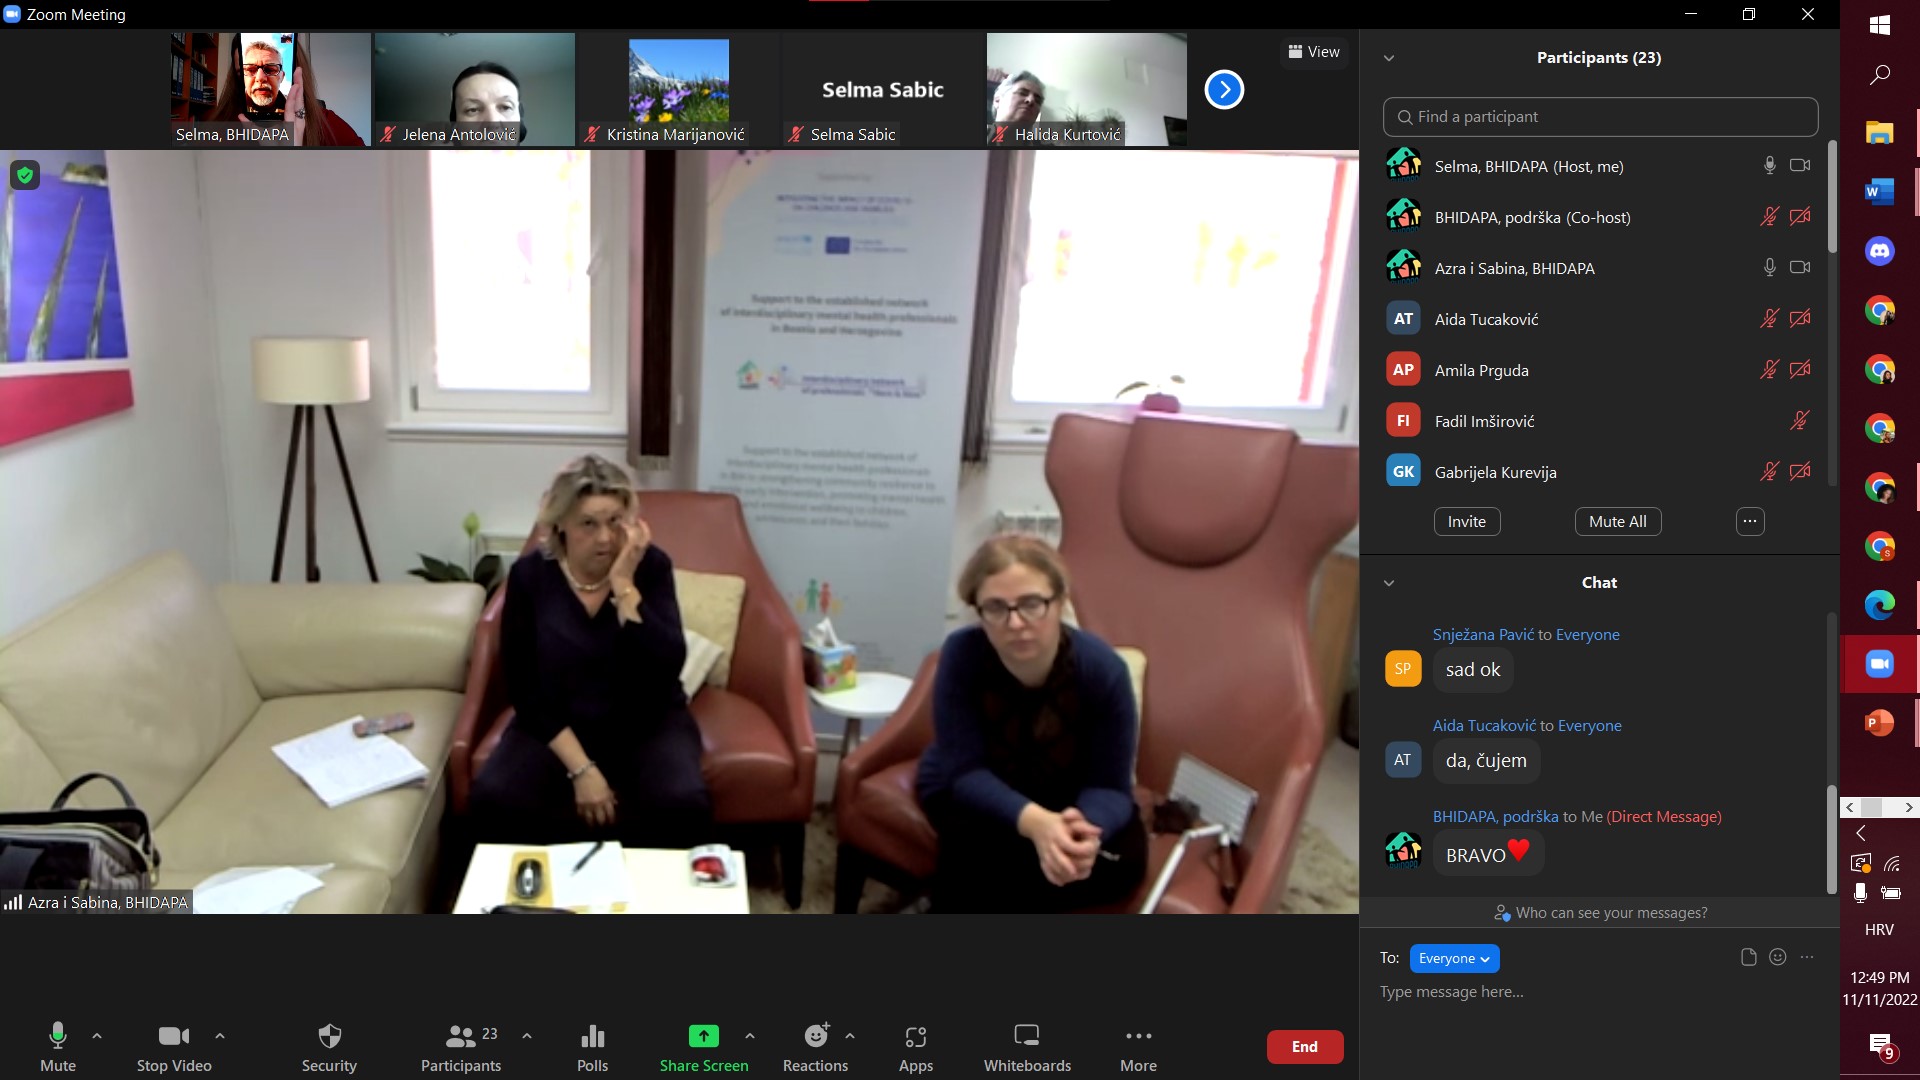Viewport: 1920px width, 1080px height.
Task: Collapse the Chat panel chevron
Action: tap(1388, 583)
